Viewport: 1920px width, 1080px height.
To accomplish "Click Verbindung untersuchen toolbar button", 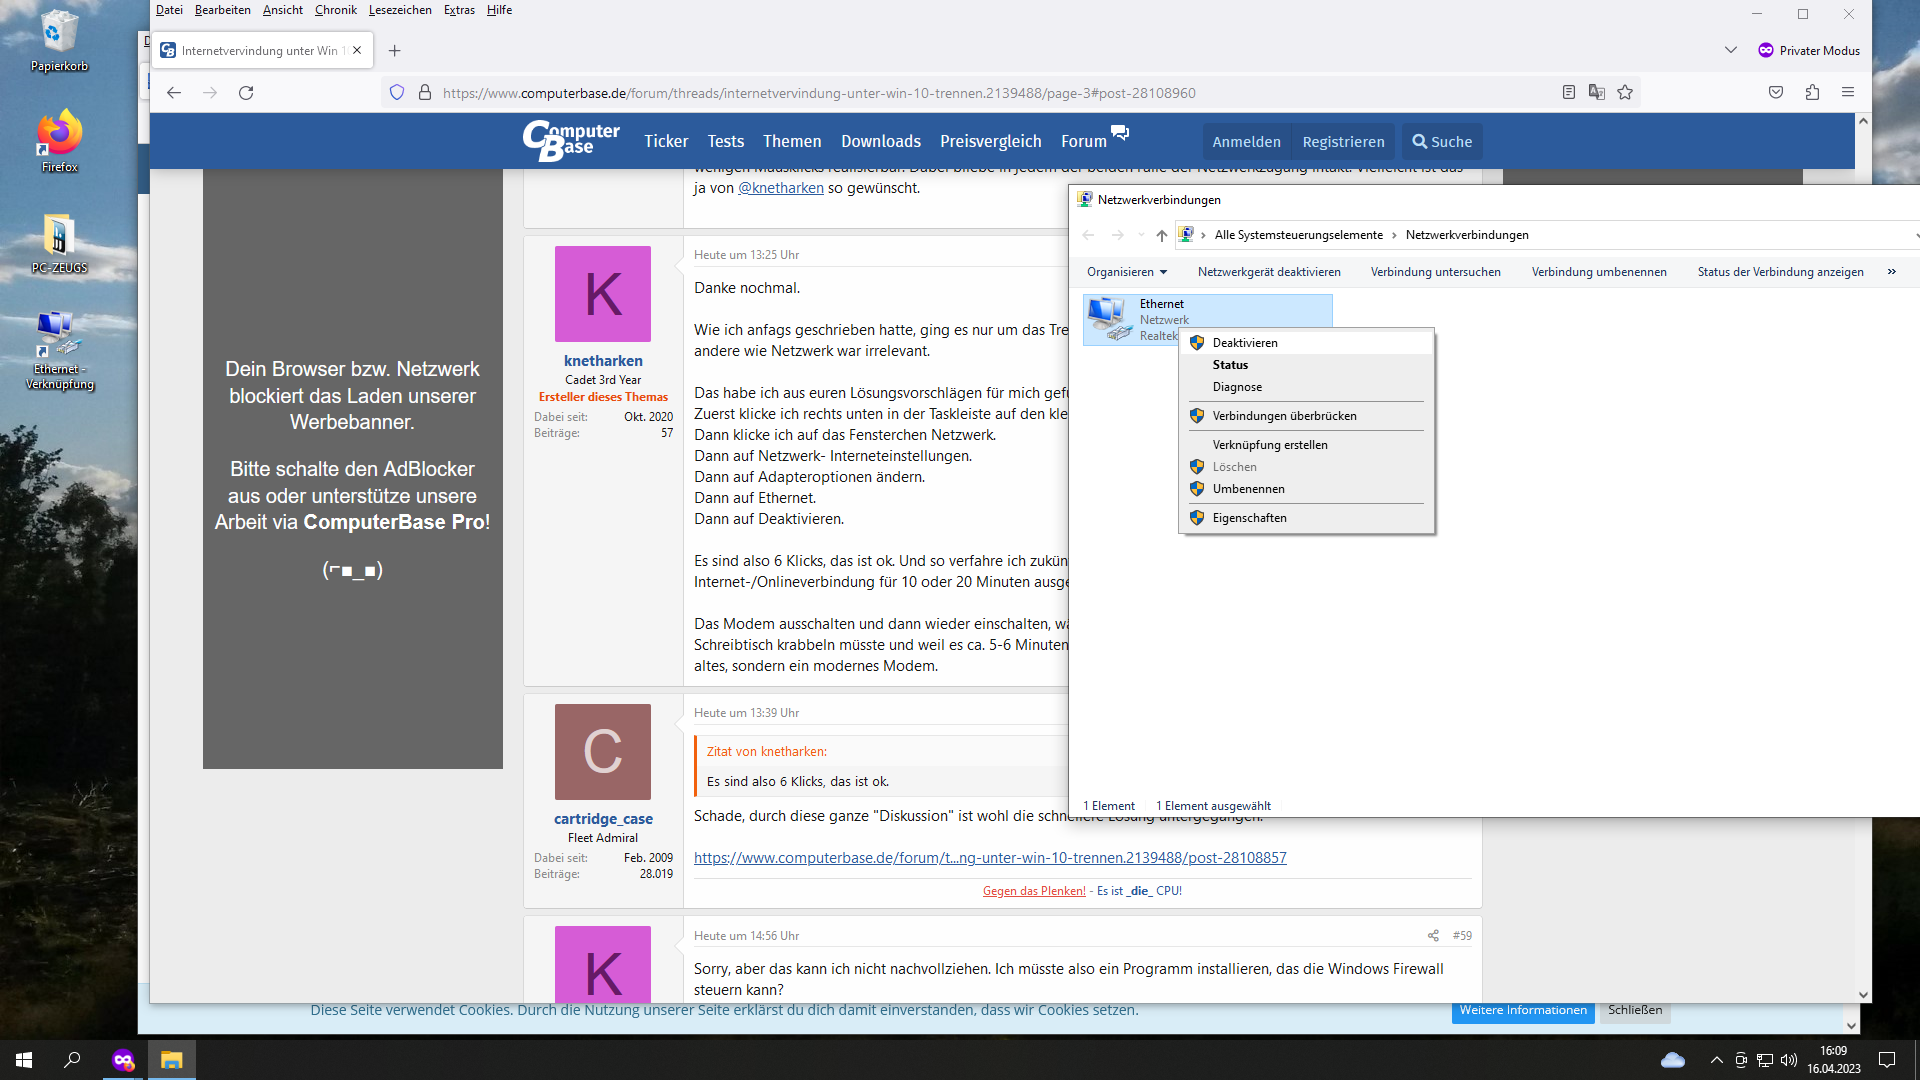I will [x=1435, y=272].
